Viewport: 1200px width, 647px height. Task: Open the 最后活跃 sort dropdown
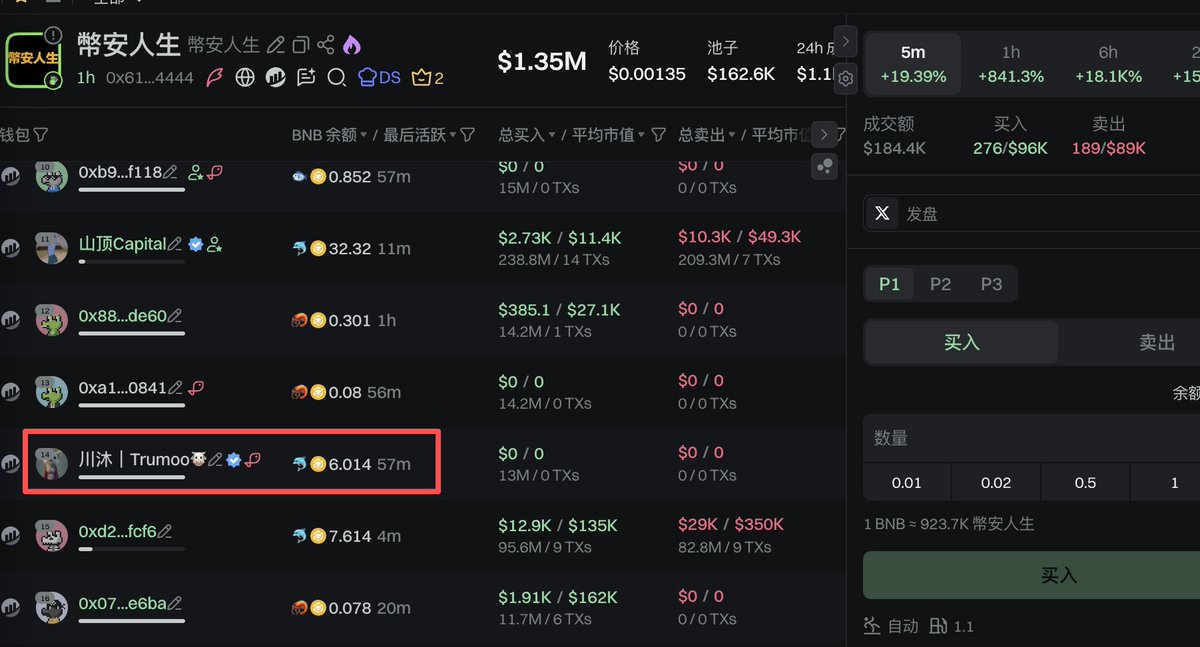tap(453, 135)
